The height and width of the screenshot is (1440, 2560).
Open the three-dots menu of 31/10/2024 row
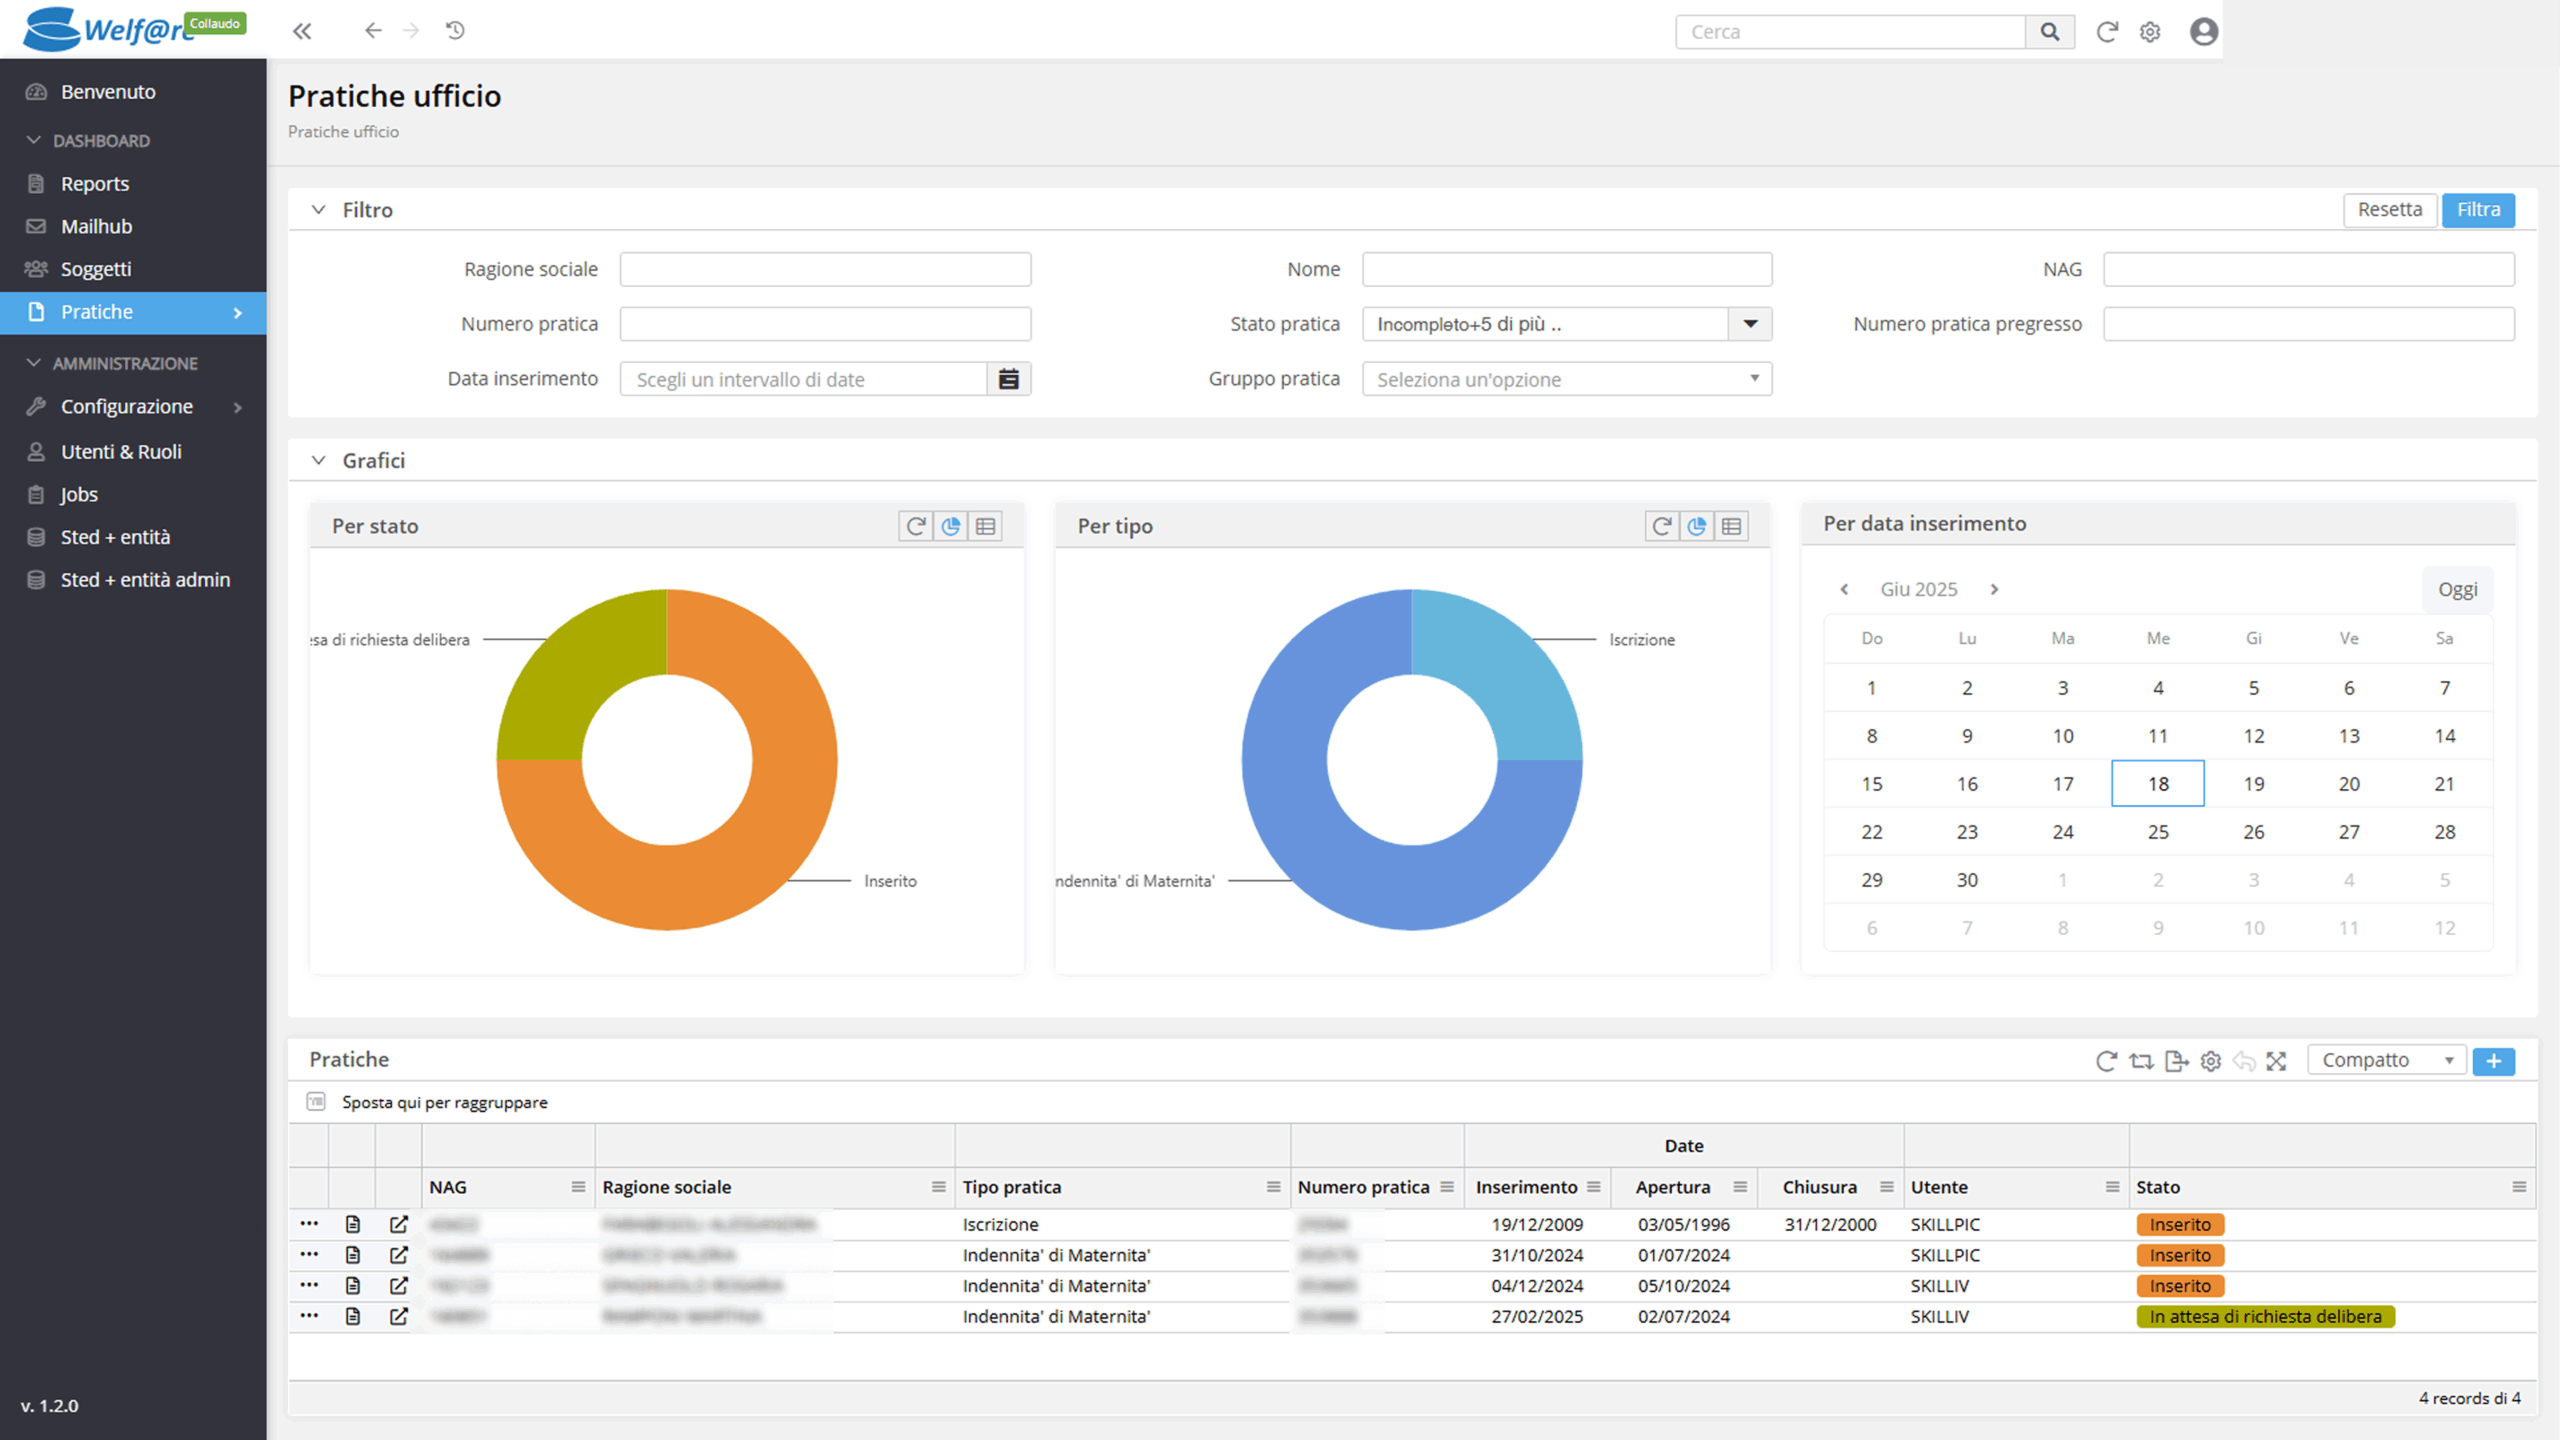click(309, 1254)
